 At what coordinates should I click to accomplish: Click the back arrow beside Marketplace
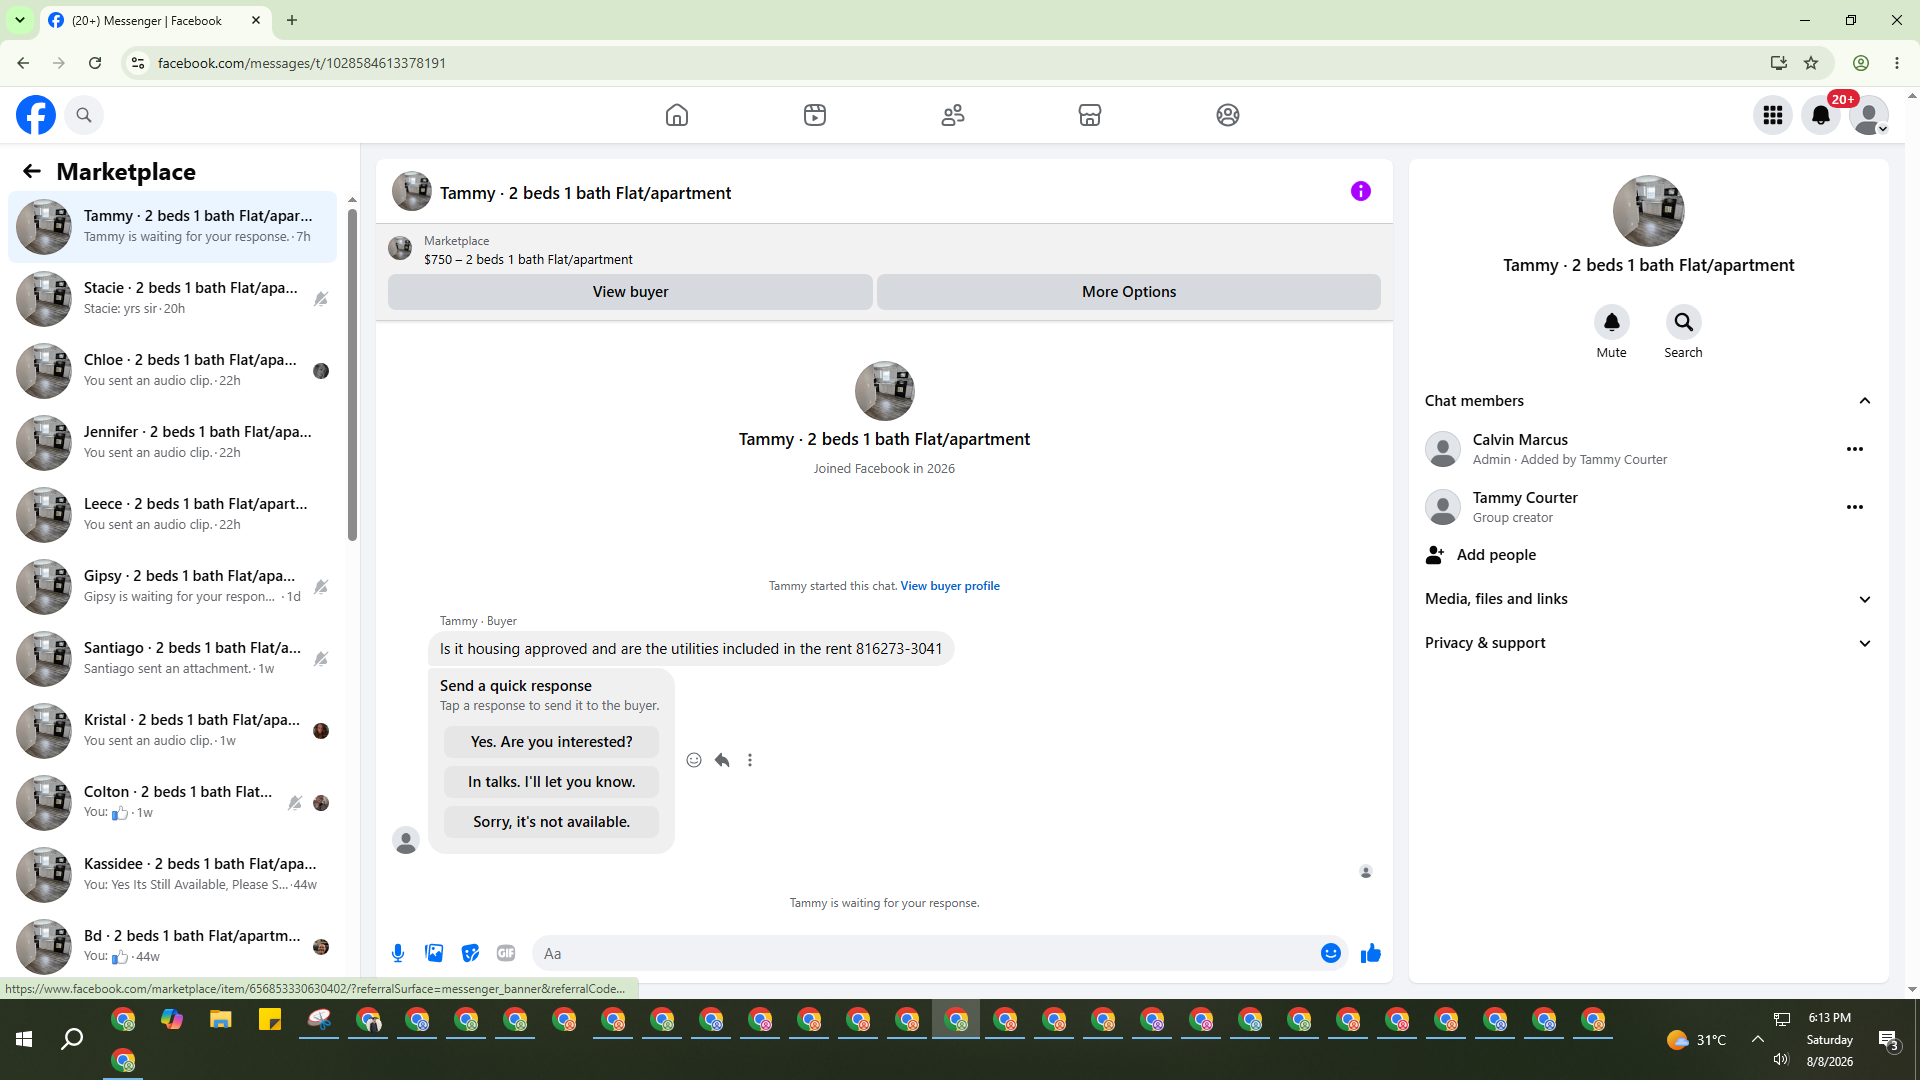32,172
